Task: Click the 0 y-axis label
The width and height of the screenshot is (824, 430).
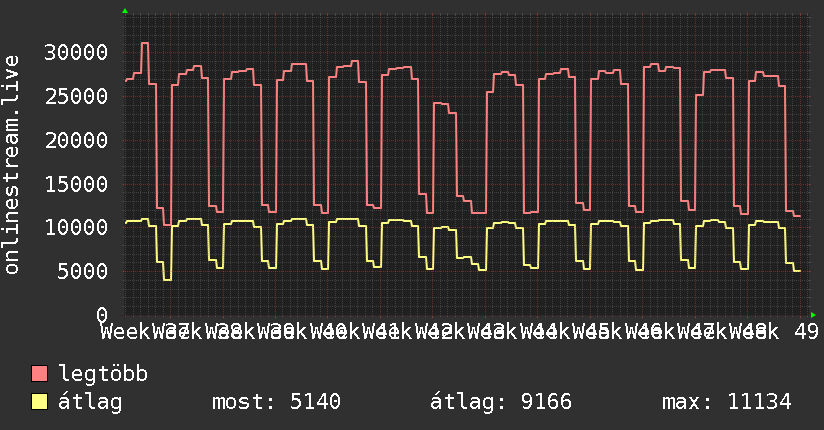Action: coord(102,315)
